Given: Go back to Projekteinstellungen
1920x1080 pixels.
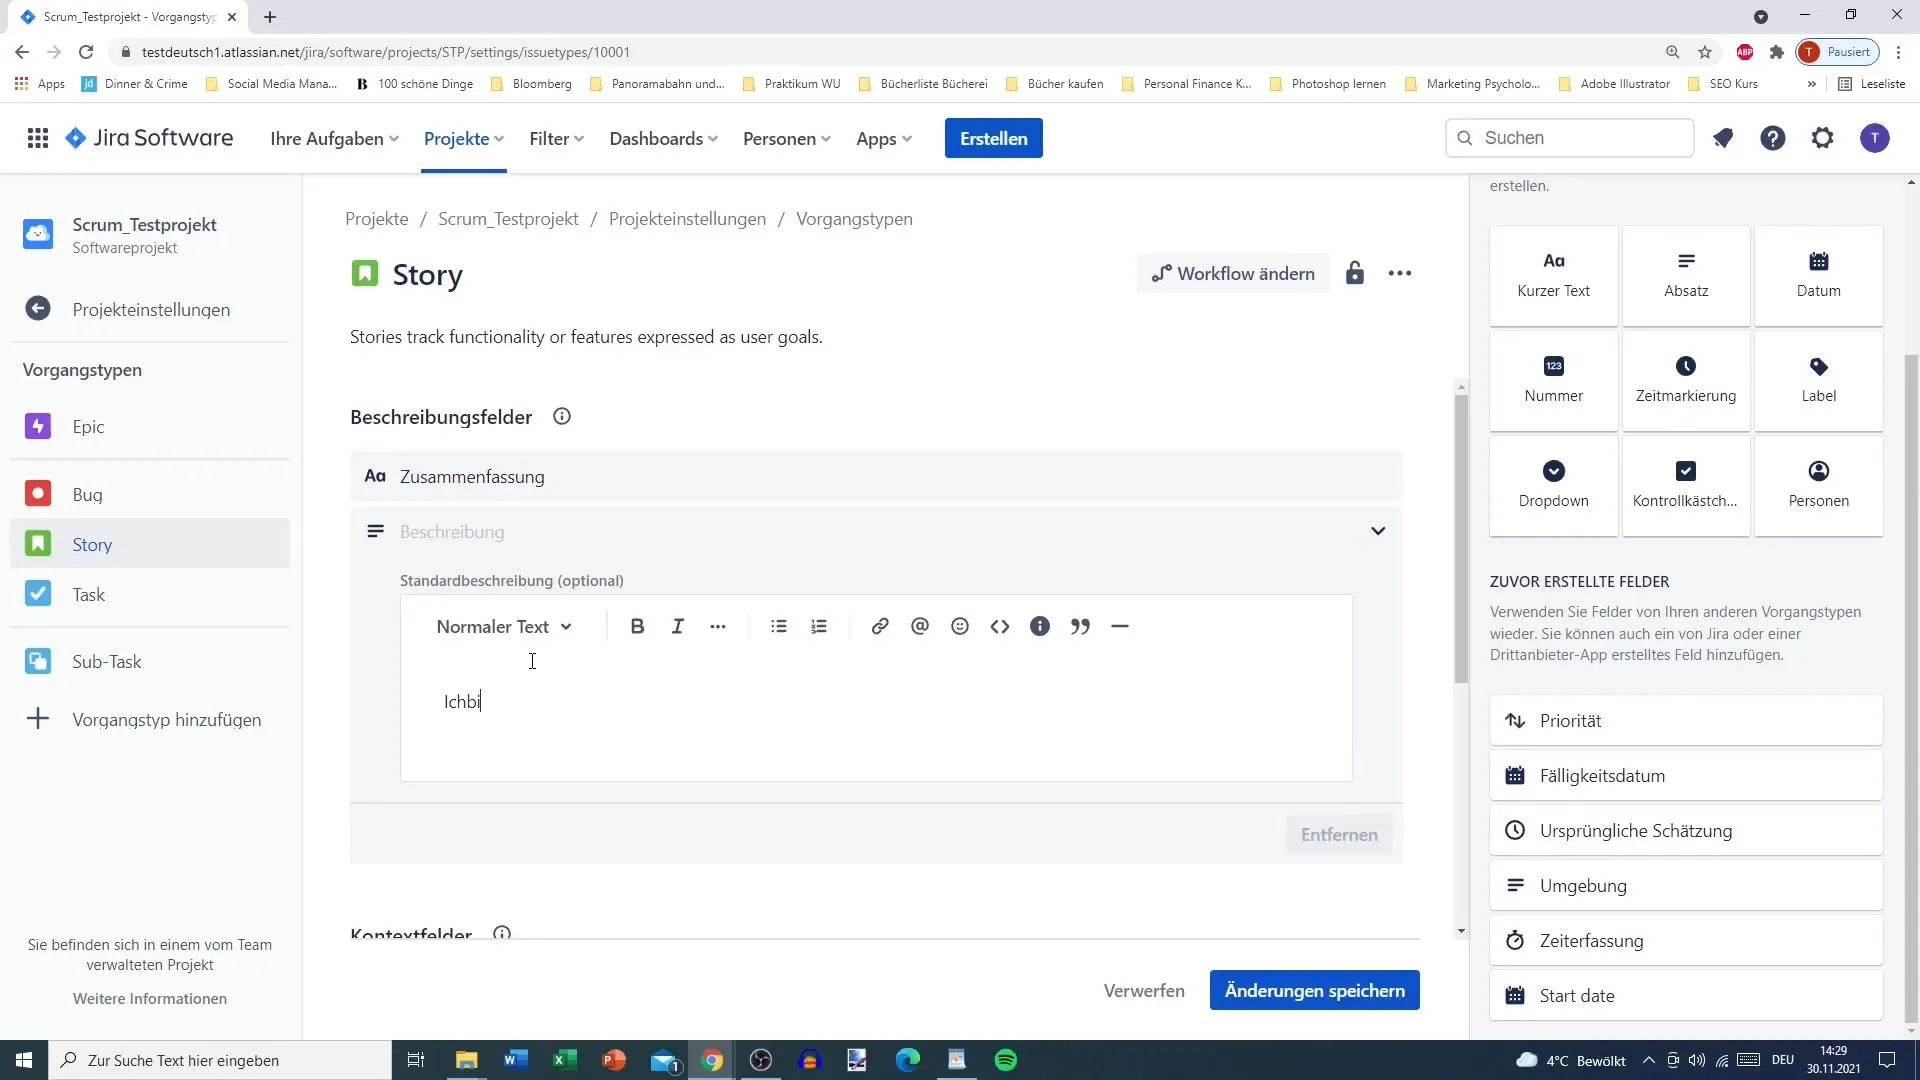Looking at the screenshot, I should [x=150, y=309].
